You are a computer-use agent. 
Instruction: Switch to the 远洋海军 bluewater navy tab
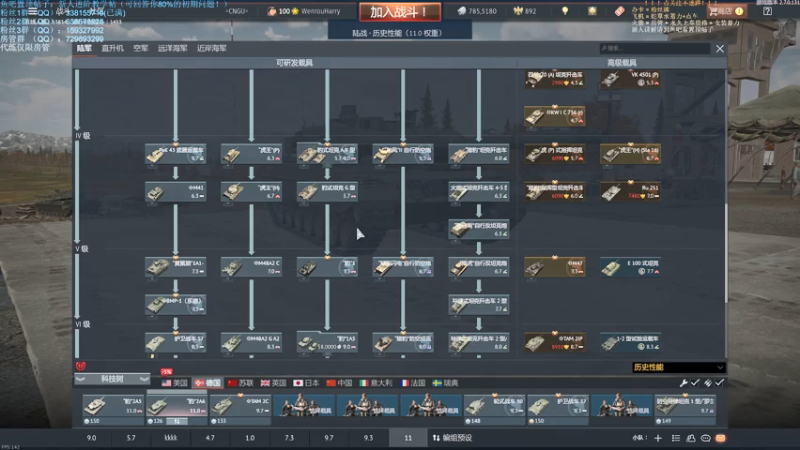172,48
